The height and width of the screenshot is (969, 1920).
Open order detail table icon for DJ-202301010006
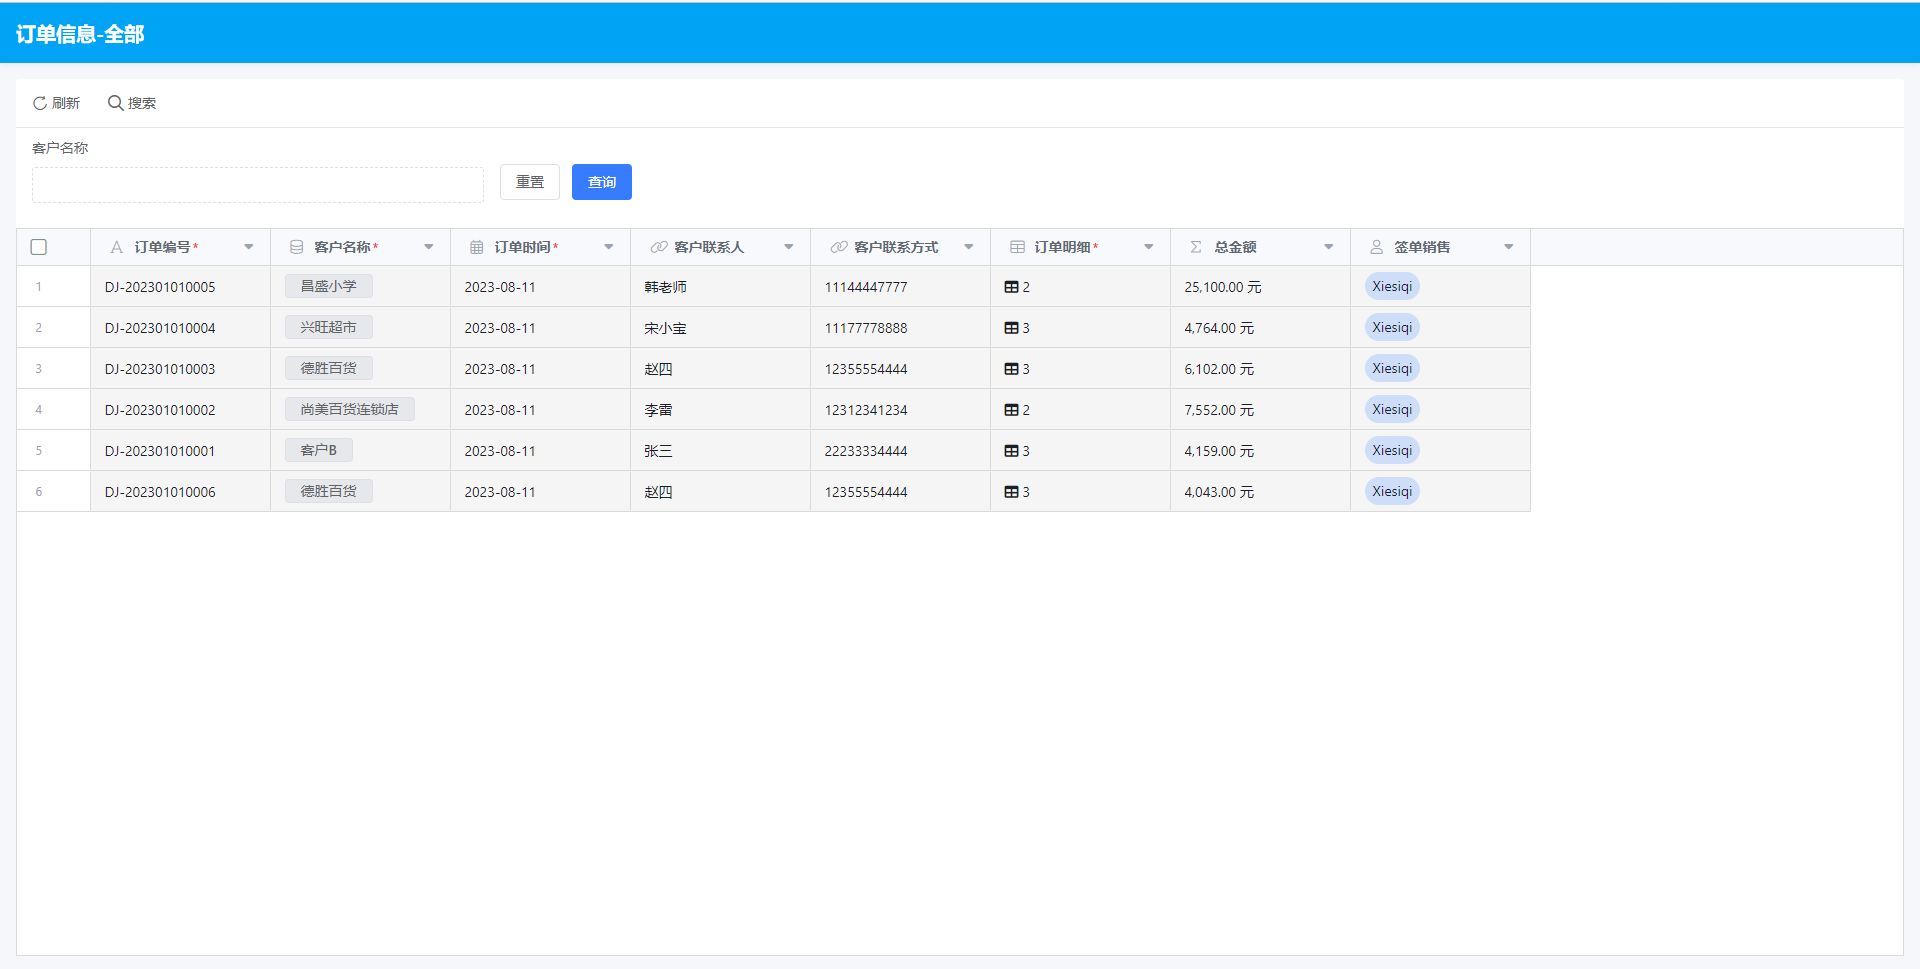click(1012, 492)
